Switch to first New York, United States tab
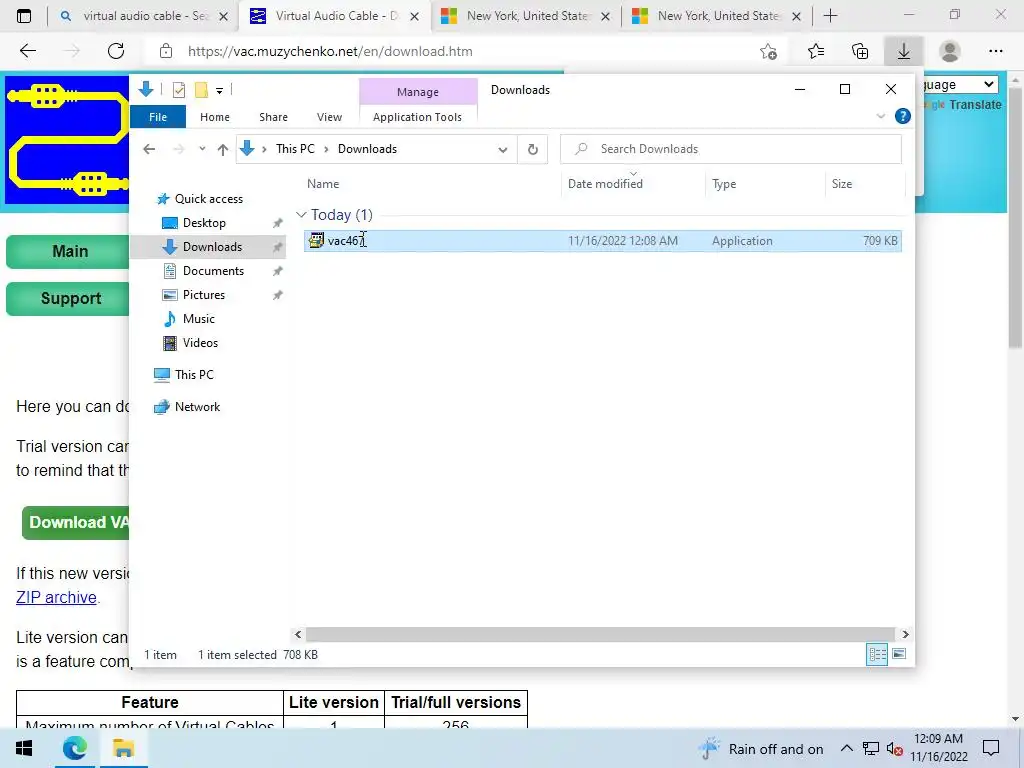 526,16
